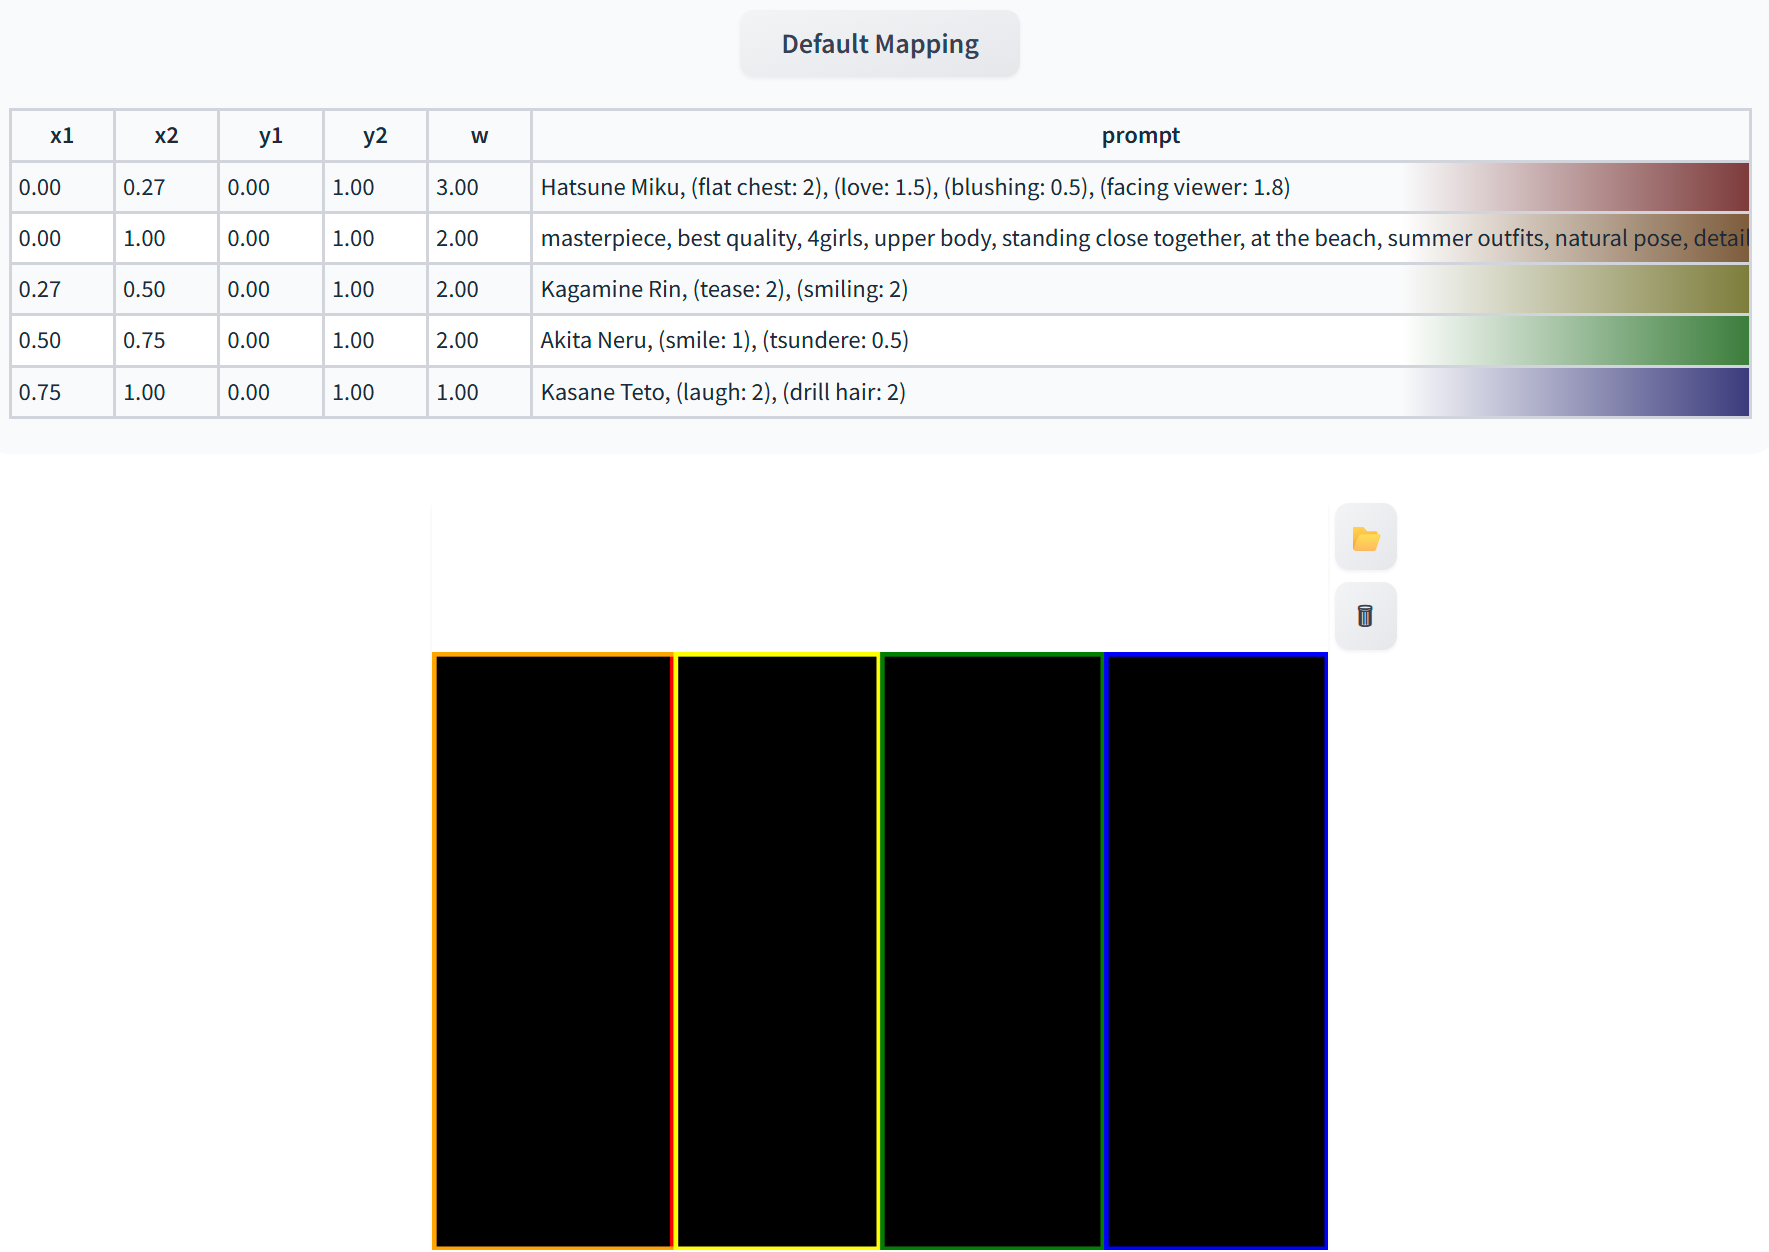Click the blue-bordered region on the canvas
This screenshot has width=1769, height=1252.
(x=1216, y=951)
